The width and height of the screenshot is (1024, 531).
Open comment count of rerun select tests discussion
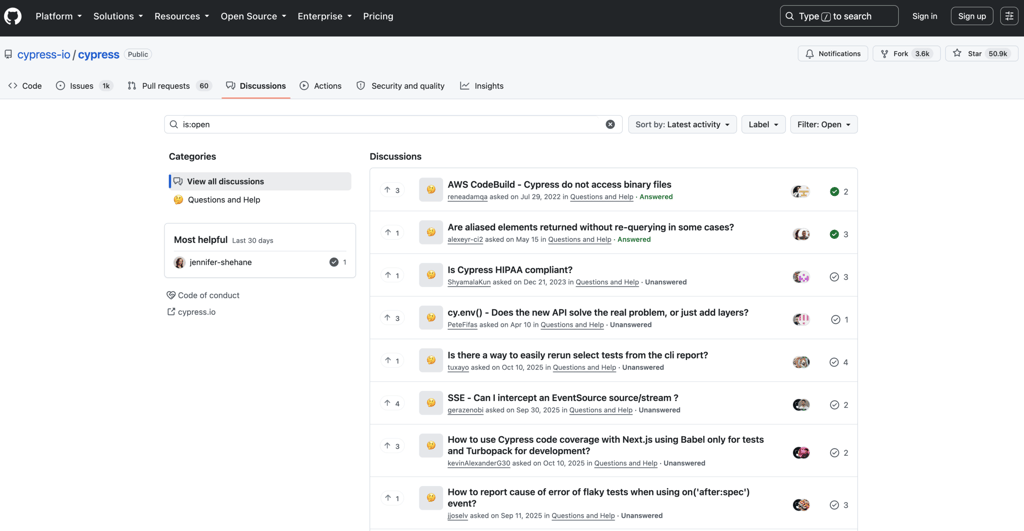839,362
